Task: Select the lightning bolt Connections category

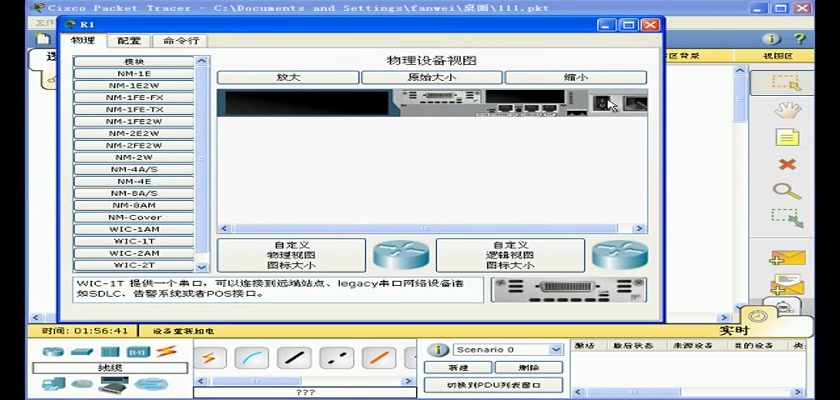Action: (167, 352)
